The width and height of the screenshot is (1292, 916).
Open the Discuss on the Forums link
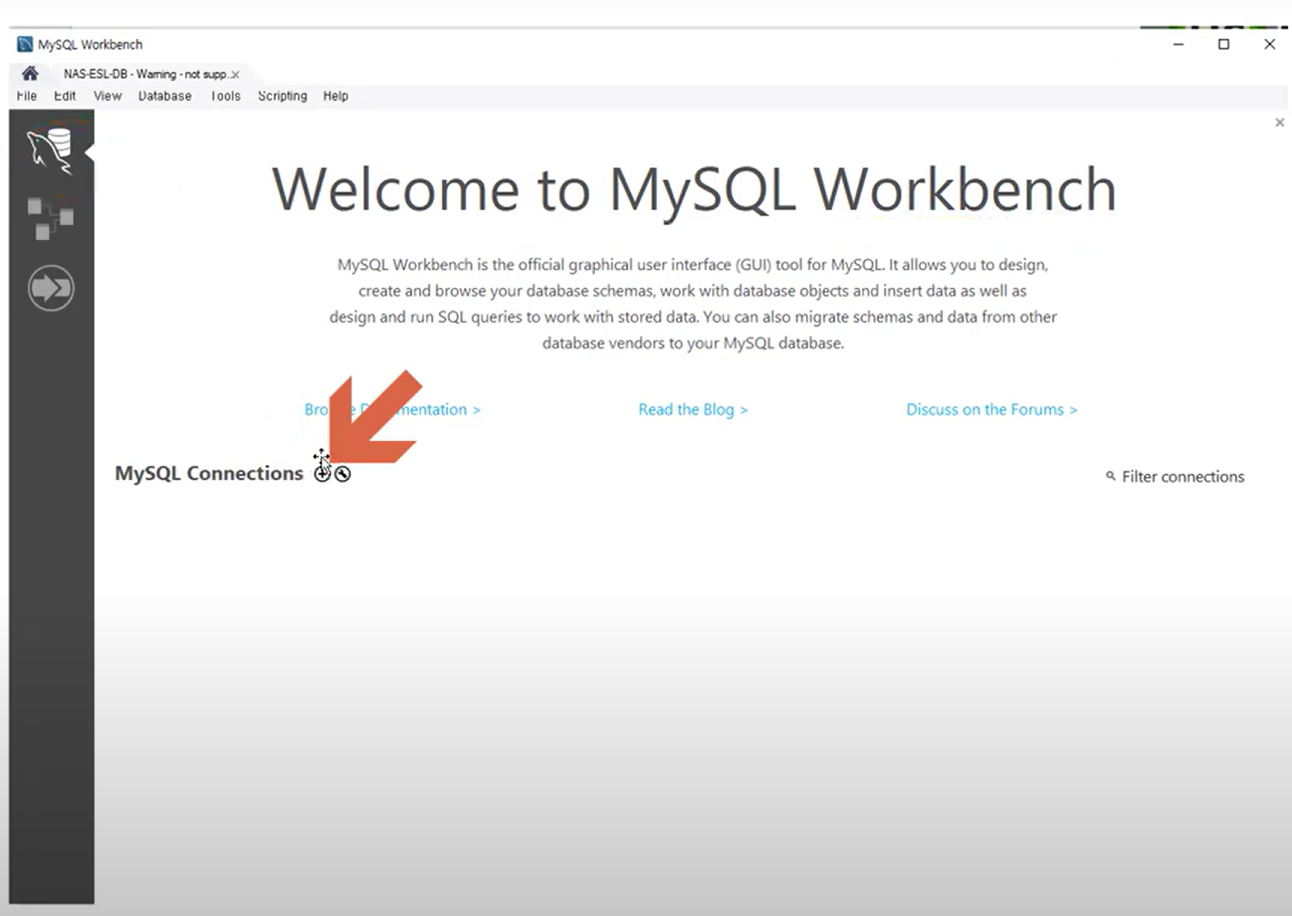[x=992, y=409]
